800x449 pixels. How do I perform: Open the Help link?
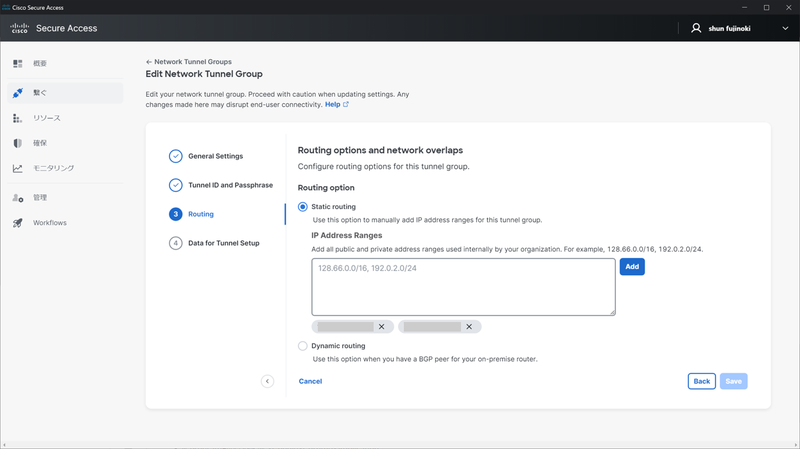coord(333,104)
